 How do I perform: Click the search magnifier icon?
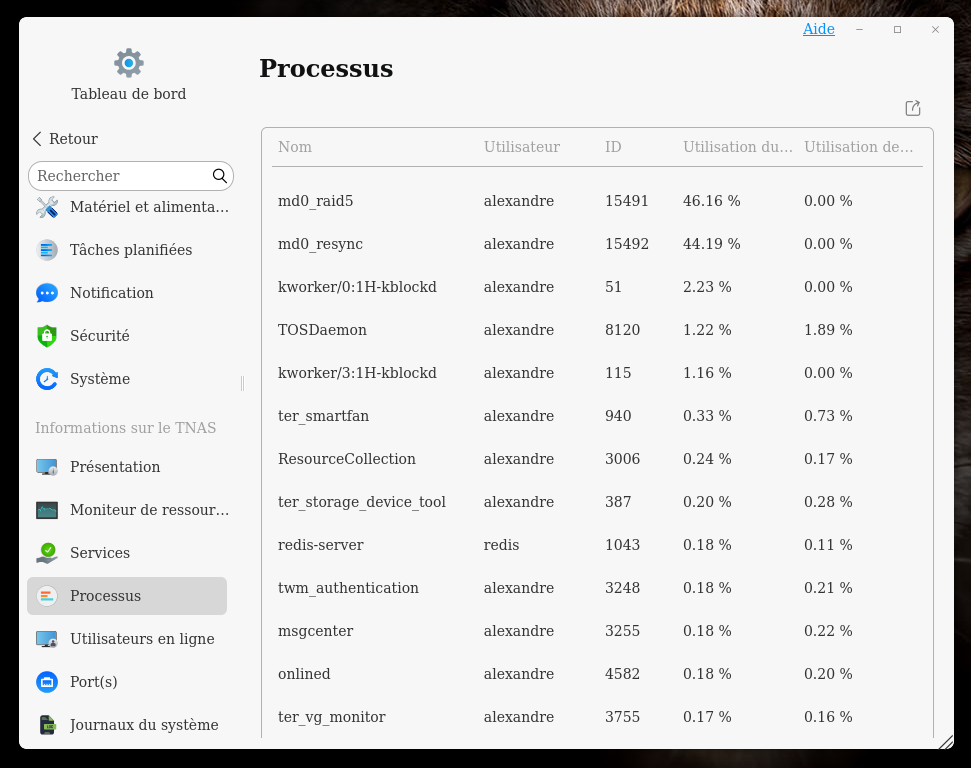(x=220, y=176)
